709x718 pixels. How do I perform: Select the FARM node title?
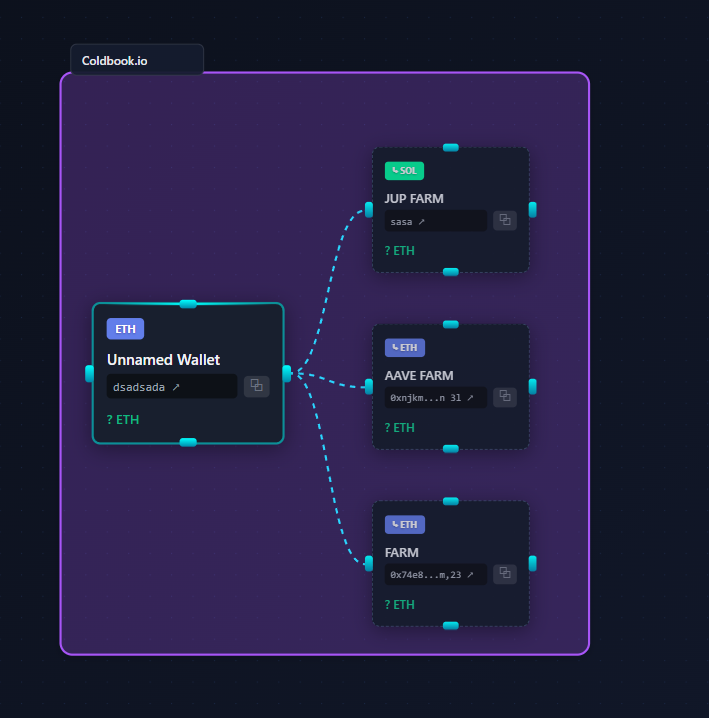(402, 553)
